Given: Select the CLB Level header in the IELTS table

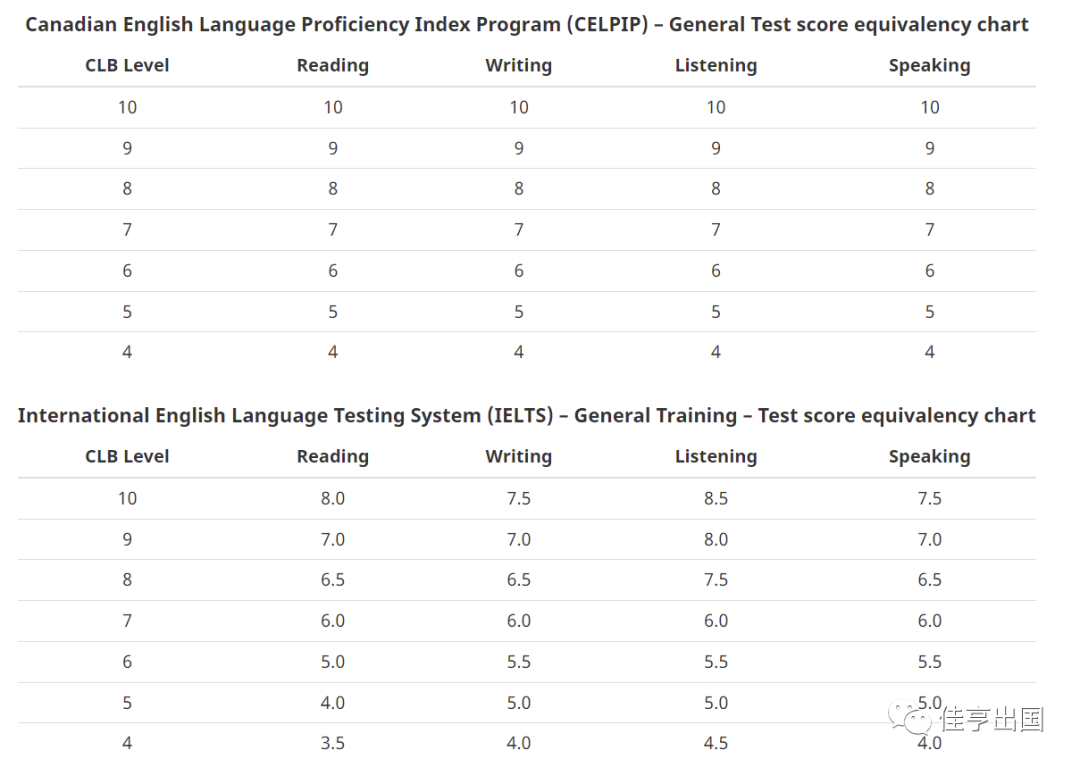Looking at the screenshot, I should [127, 456].
